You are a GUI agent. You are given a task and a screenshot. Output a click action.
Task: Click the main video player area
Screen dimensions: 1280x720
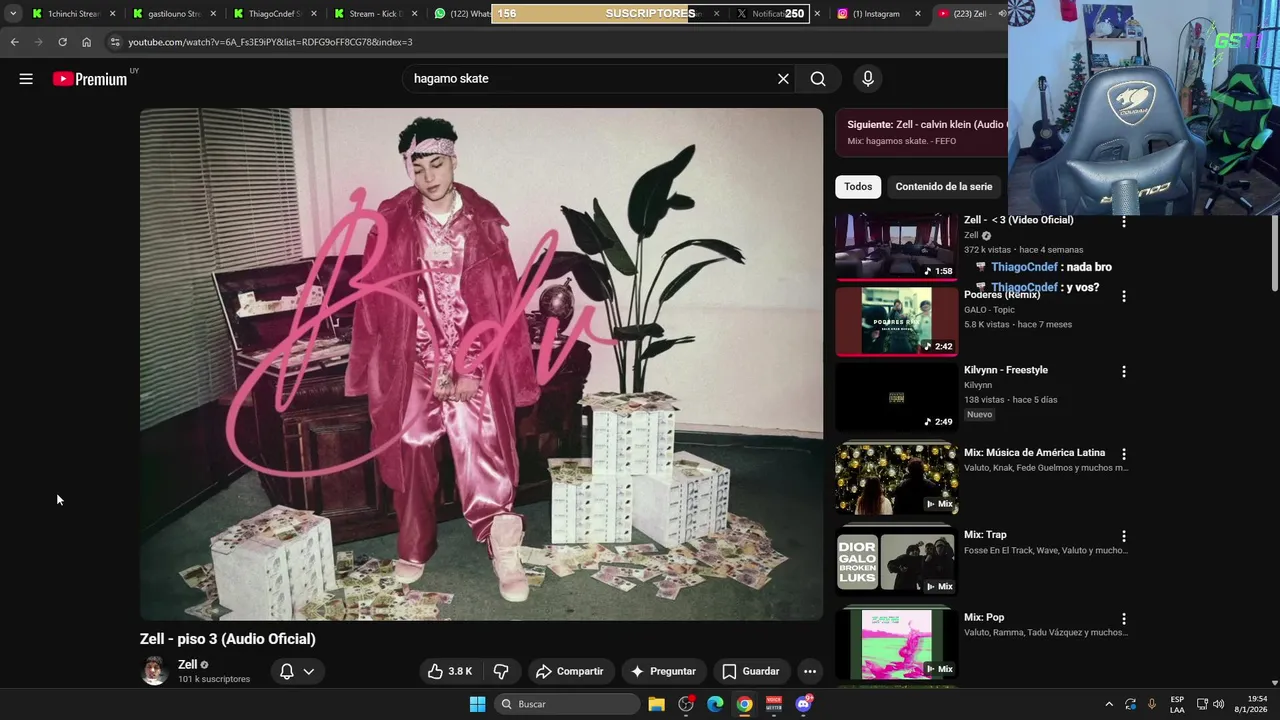pyautogui.click(x=481, y=364)
